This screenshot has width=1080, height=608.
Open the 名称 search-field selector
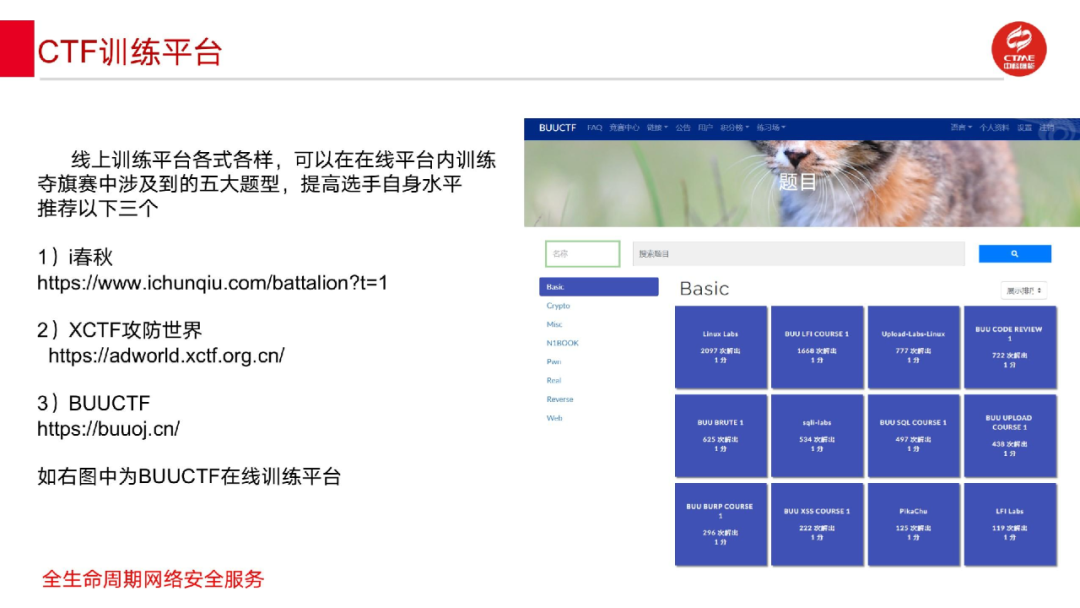[x=583, y=254]
